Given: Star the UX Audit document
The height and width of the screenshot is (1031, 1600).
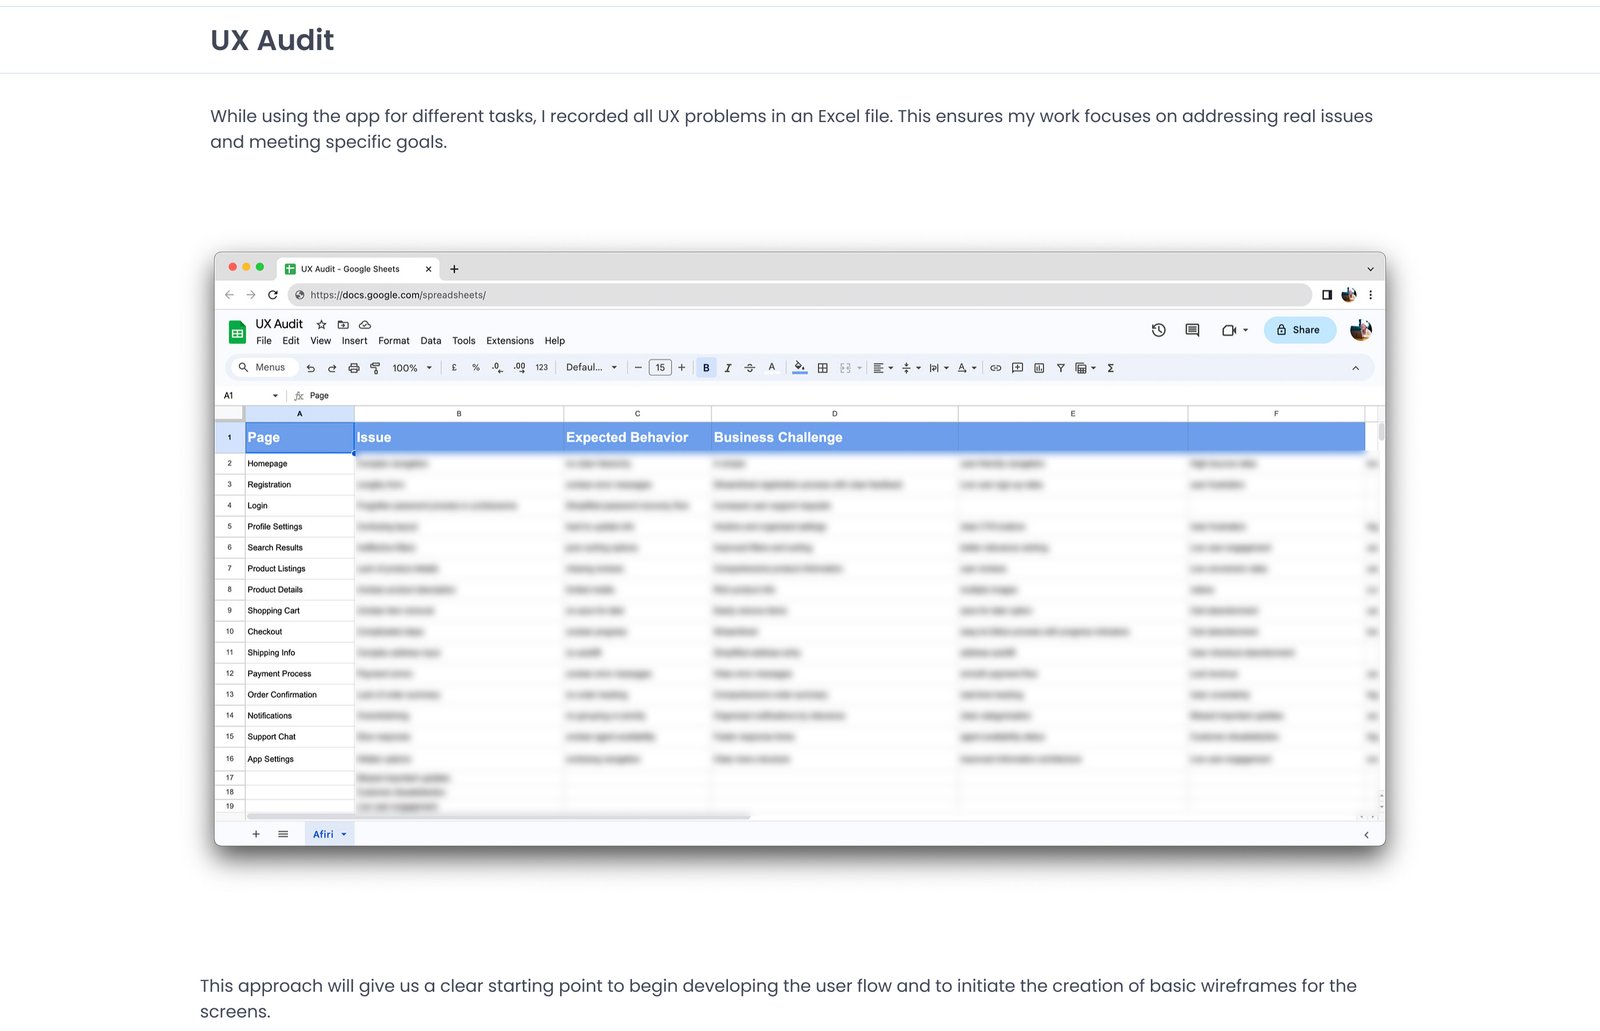Looking at the screenshot, I should [x=321, y=325].
